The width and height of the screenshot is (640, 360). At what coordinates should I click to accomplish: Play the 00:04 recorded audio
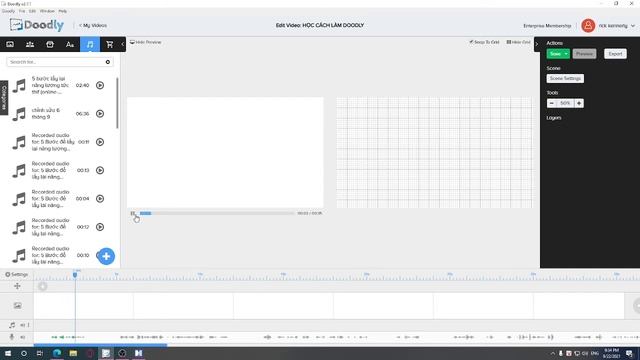[100, 199]
